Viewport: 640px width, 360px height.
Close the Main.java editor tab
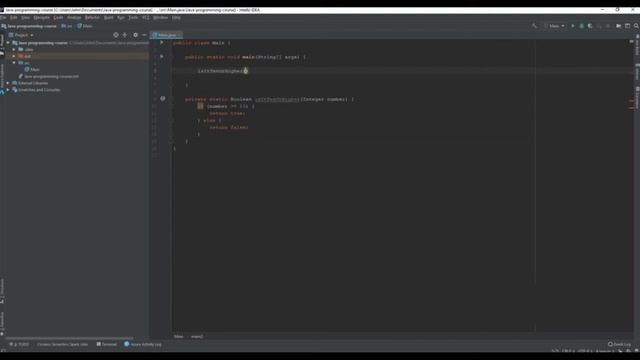click(x=180, y=36)
